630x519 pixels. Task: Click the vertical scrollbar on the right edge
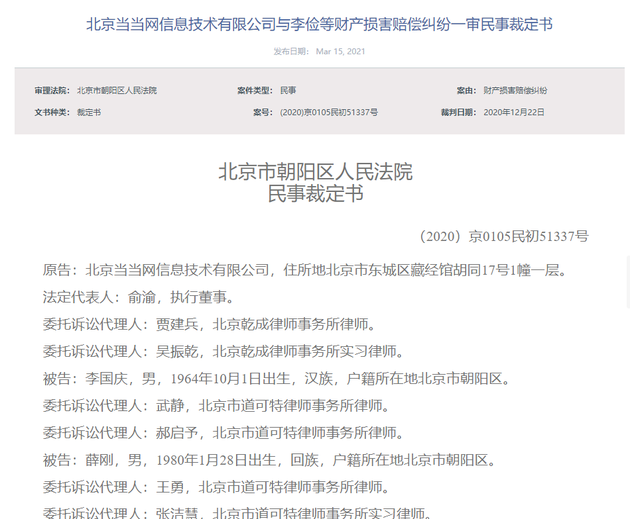click(628, 281)
